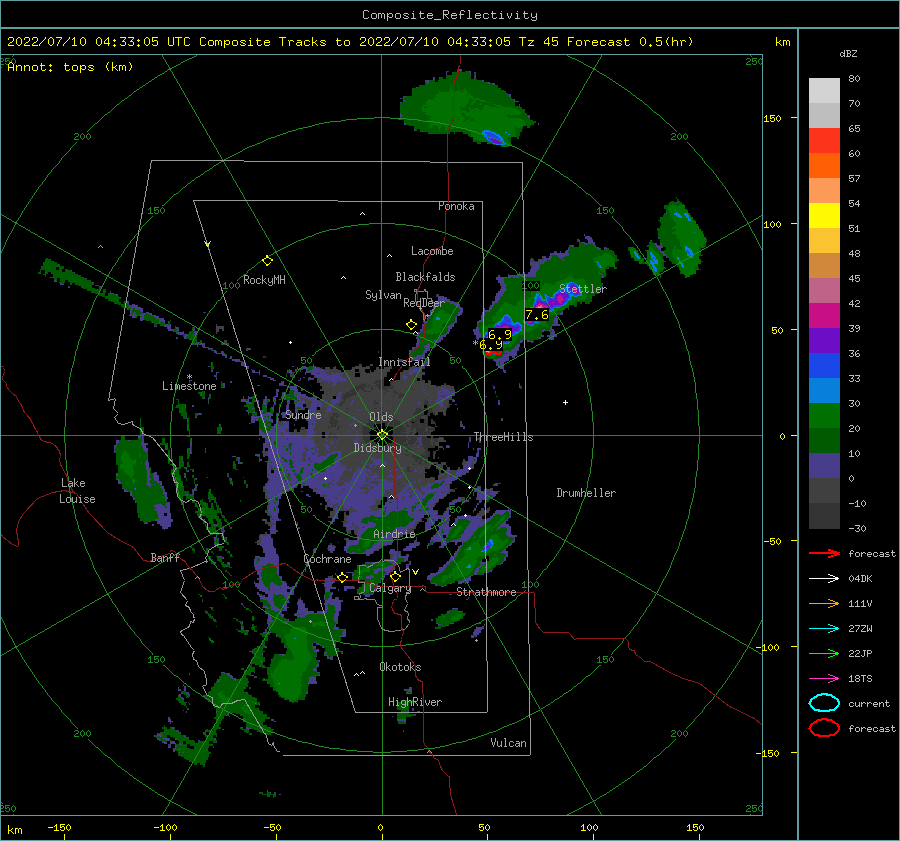Click the white 04DK track arrow
This screenshot has height=841, width=900.
click(824, 579)
